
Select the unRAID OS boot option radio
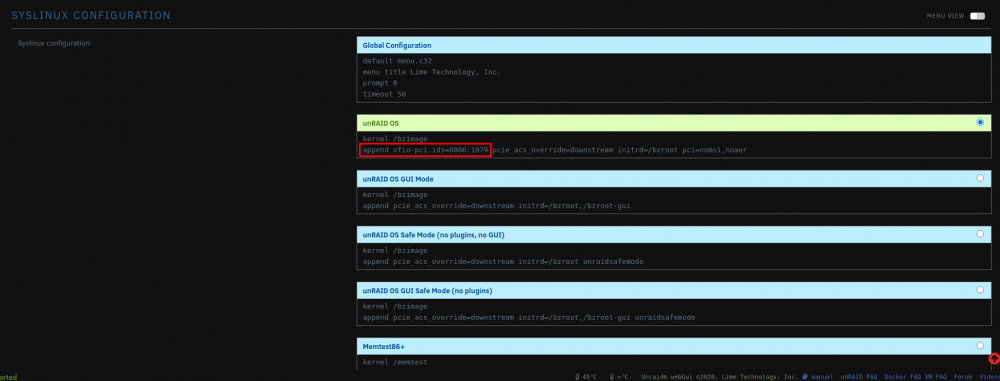980,122
